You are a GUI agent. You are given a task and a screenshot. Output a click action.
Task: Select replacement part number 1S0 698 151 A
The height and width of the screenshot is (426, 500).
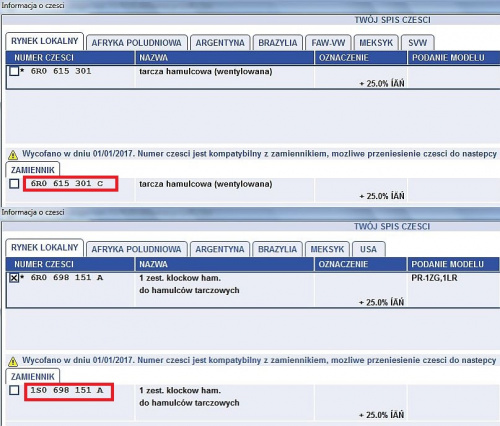click(67, 390)
